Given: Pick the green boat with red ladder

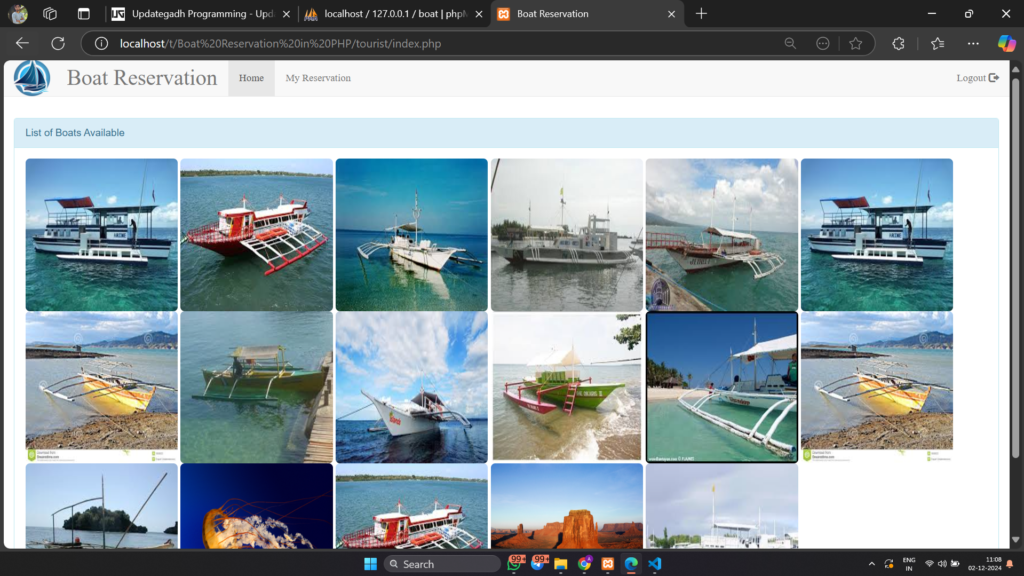Looking at the screenshot, I should [x=567, y=387].
